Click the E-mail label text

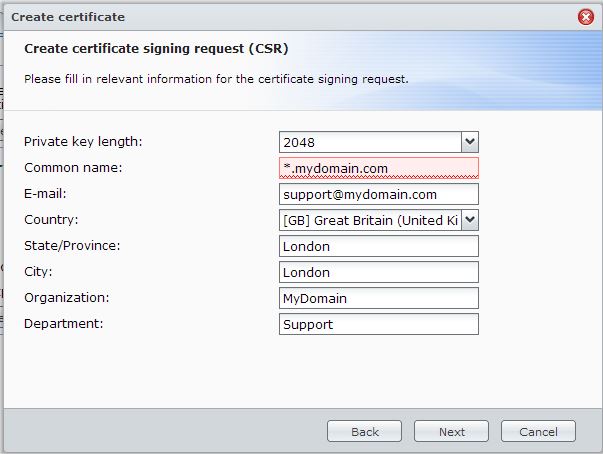45,194
